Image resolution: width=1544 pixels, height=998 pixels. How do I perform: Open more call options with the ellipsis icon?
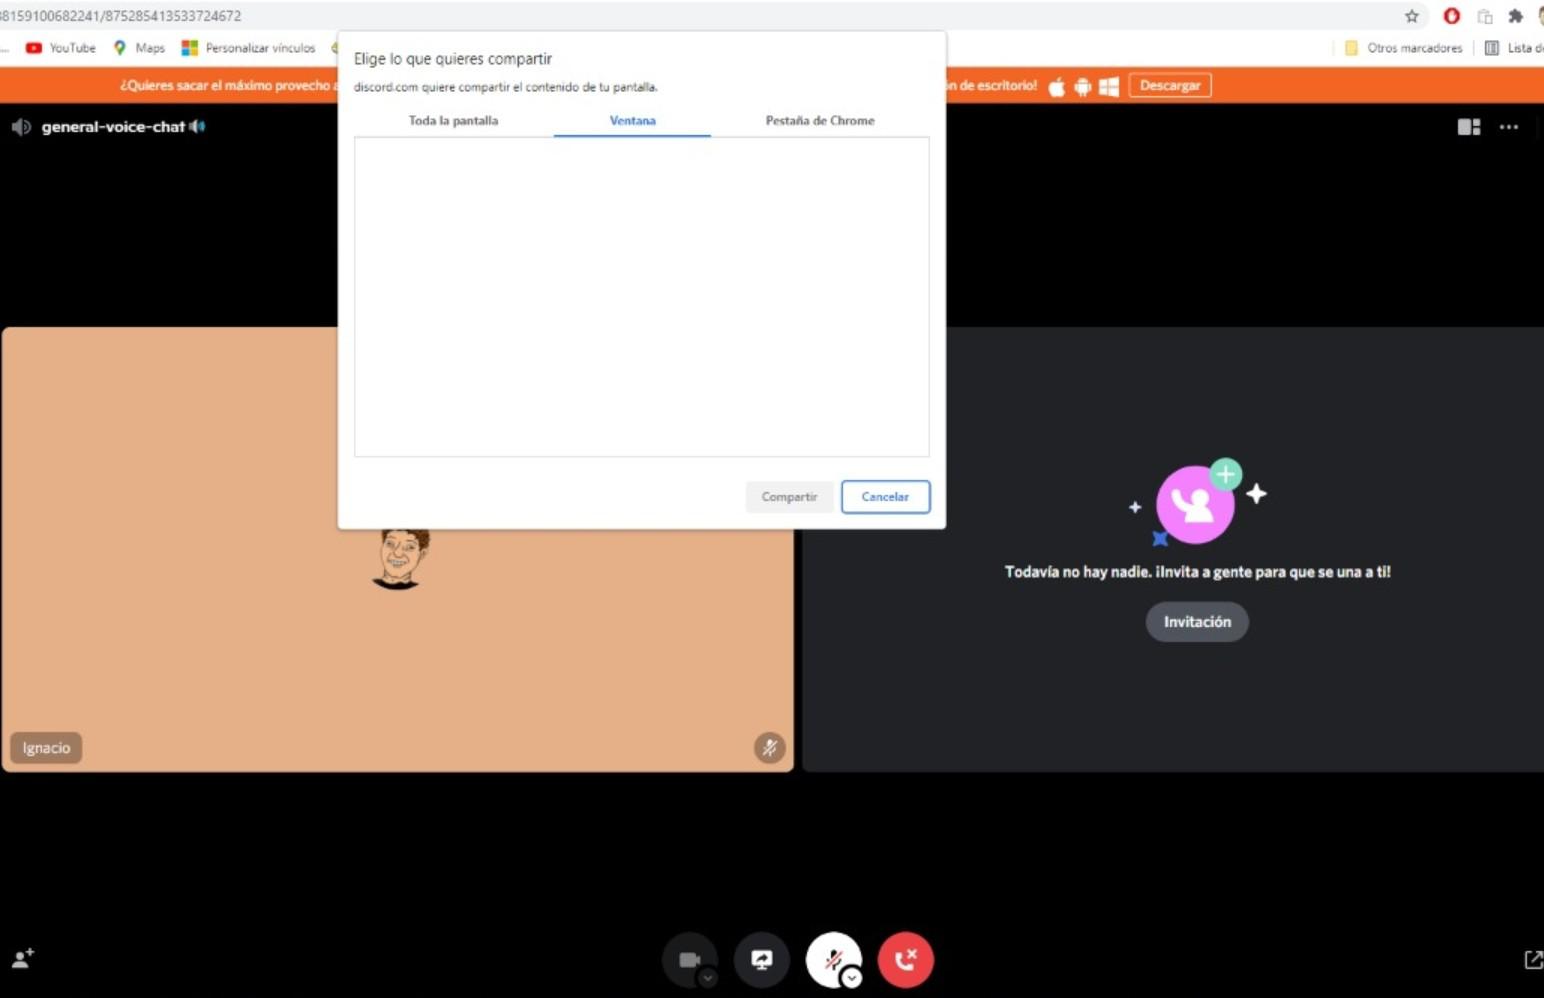click(1509, 127)
